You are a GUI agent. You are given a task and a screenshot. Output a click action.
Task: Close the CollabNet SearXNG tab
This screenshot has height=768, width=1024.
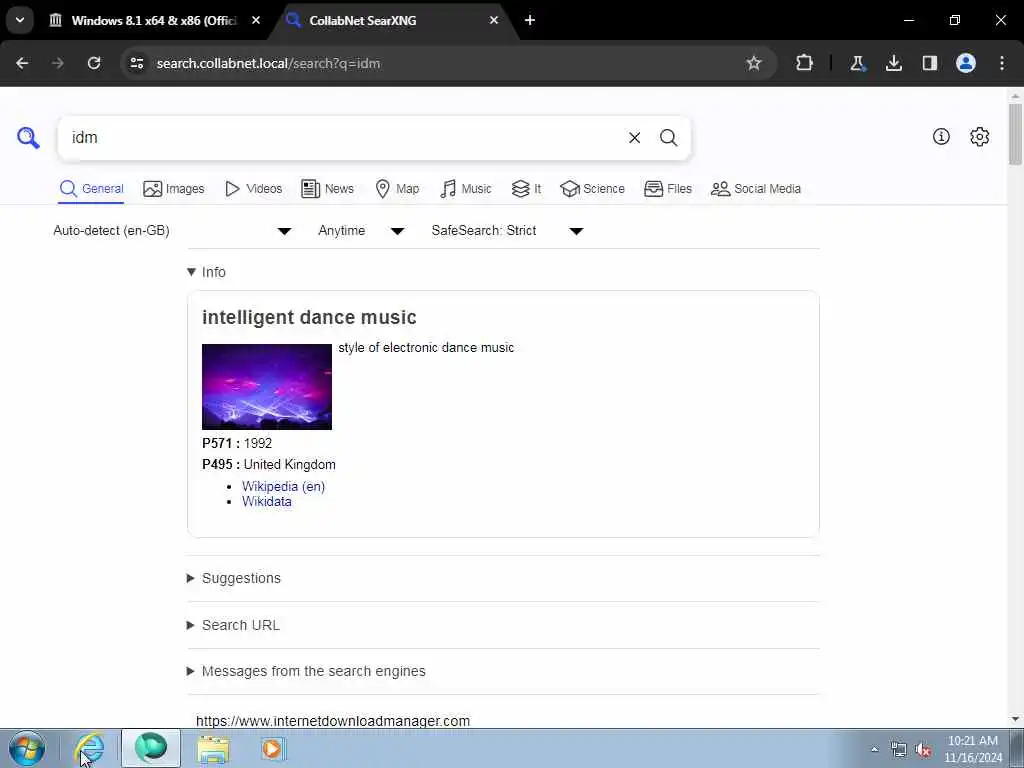494,20
